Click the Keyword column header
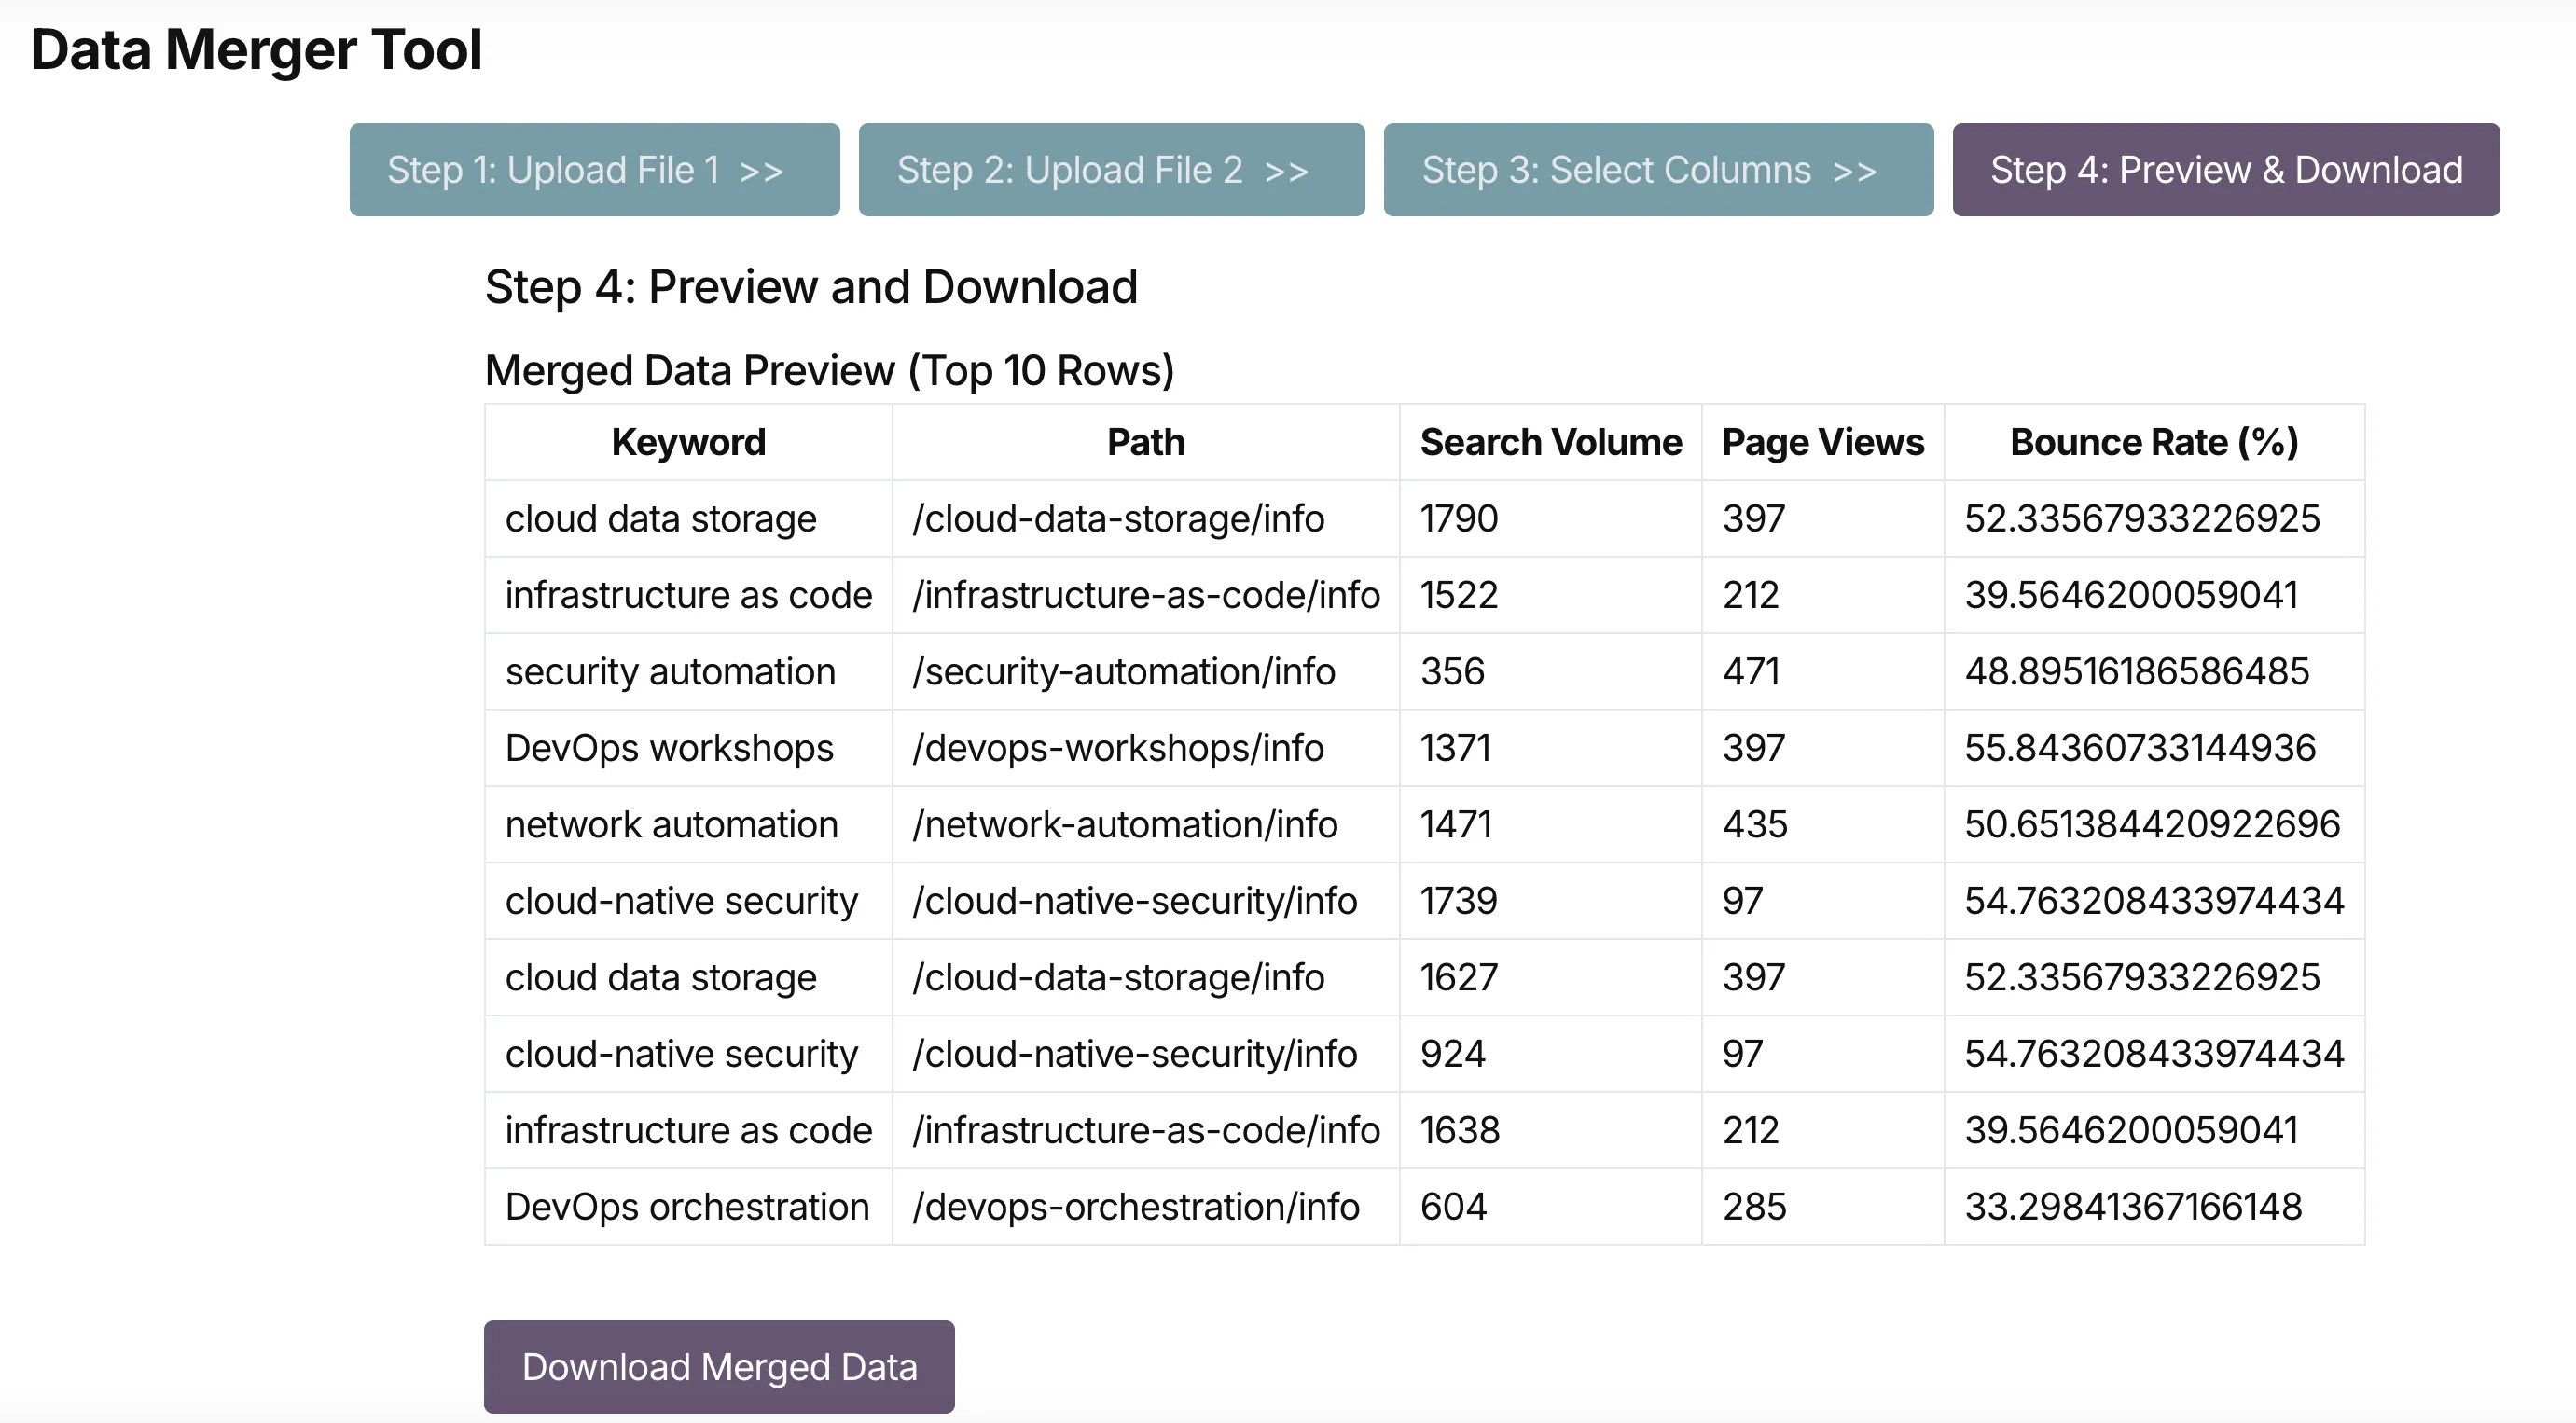This screenshot has width=2576, height=1423. coord(689,442)
